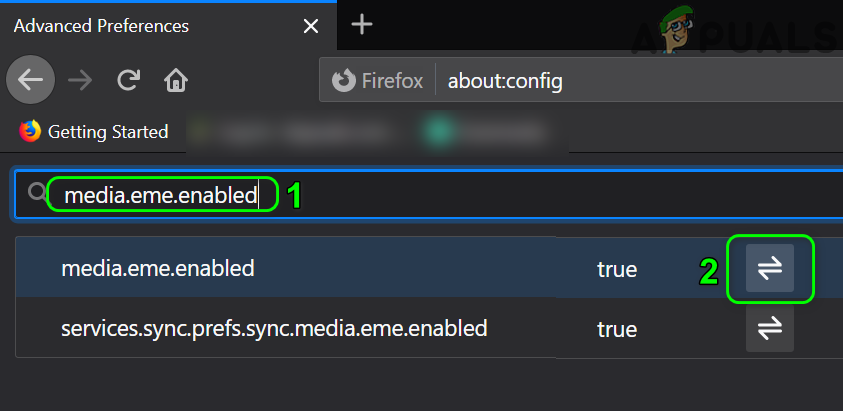This screenshot has width=843, height=411.
Task: Open a new tab with plus button
Action: tap(362, 25)
